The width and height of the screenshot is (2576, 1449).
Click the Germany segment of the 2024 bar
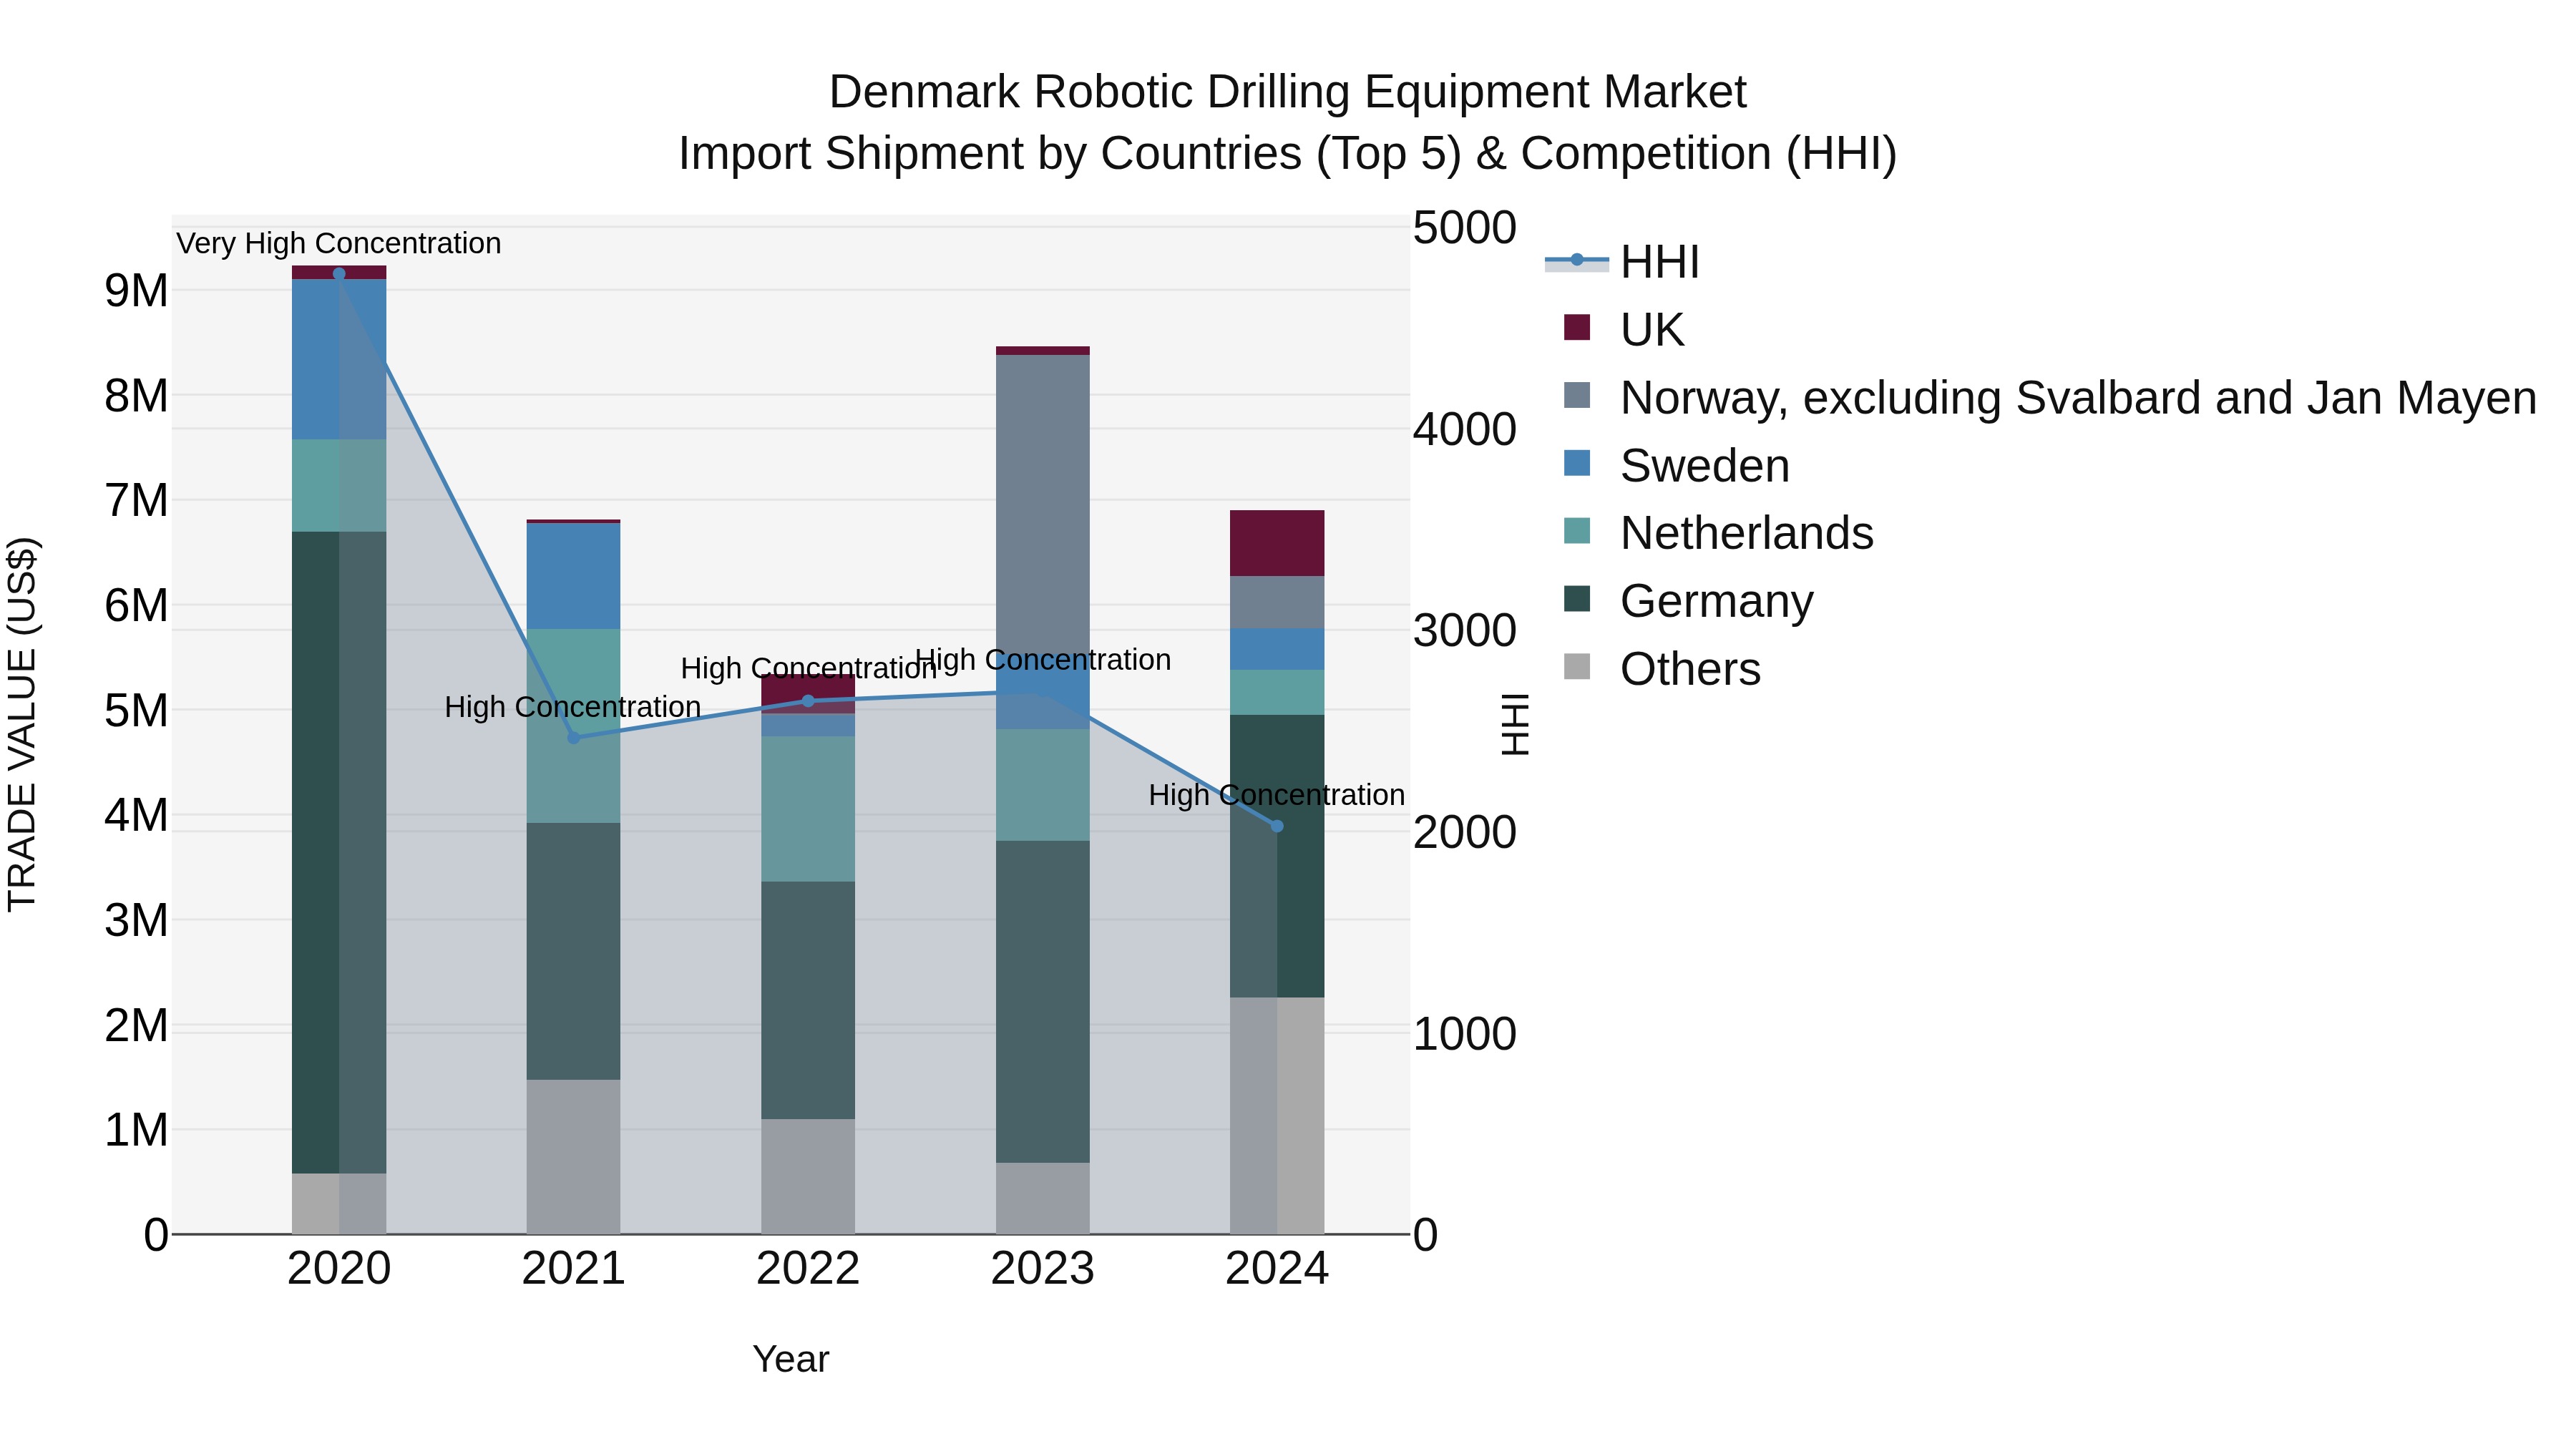tap(1277, 856)
